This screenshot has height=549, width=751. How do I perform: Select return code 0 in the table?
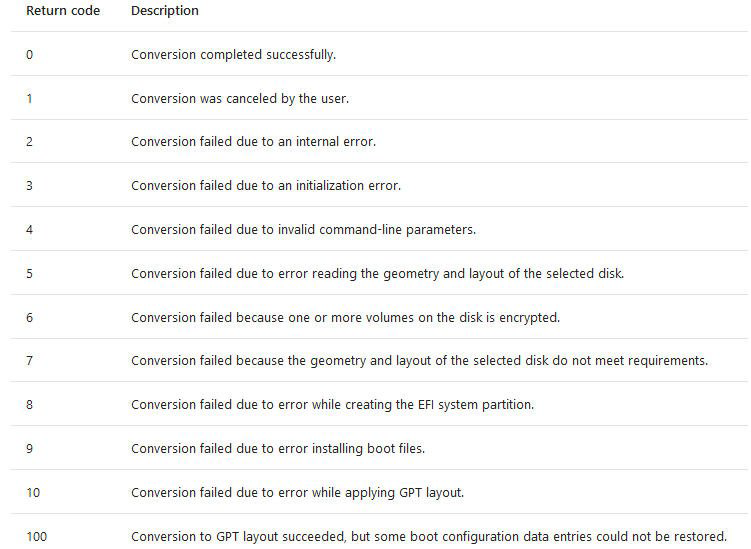[x=30, y=55]
